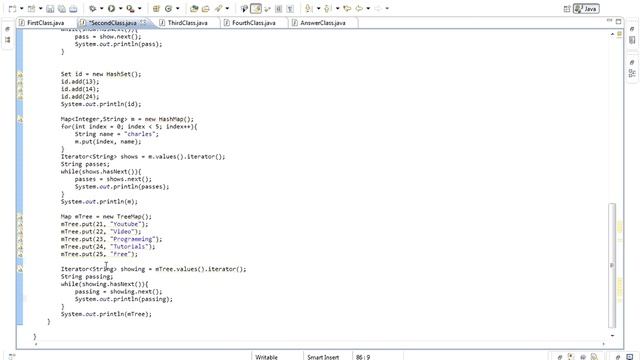This screenshot has width=640, height=360.
Task: Minimize the editor area
Action: (609, 21)
